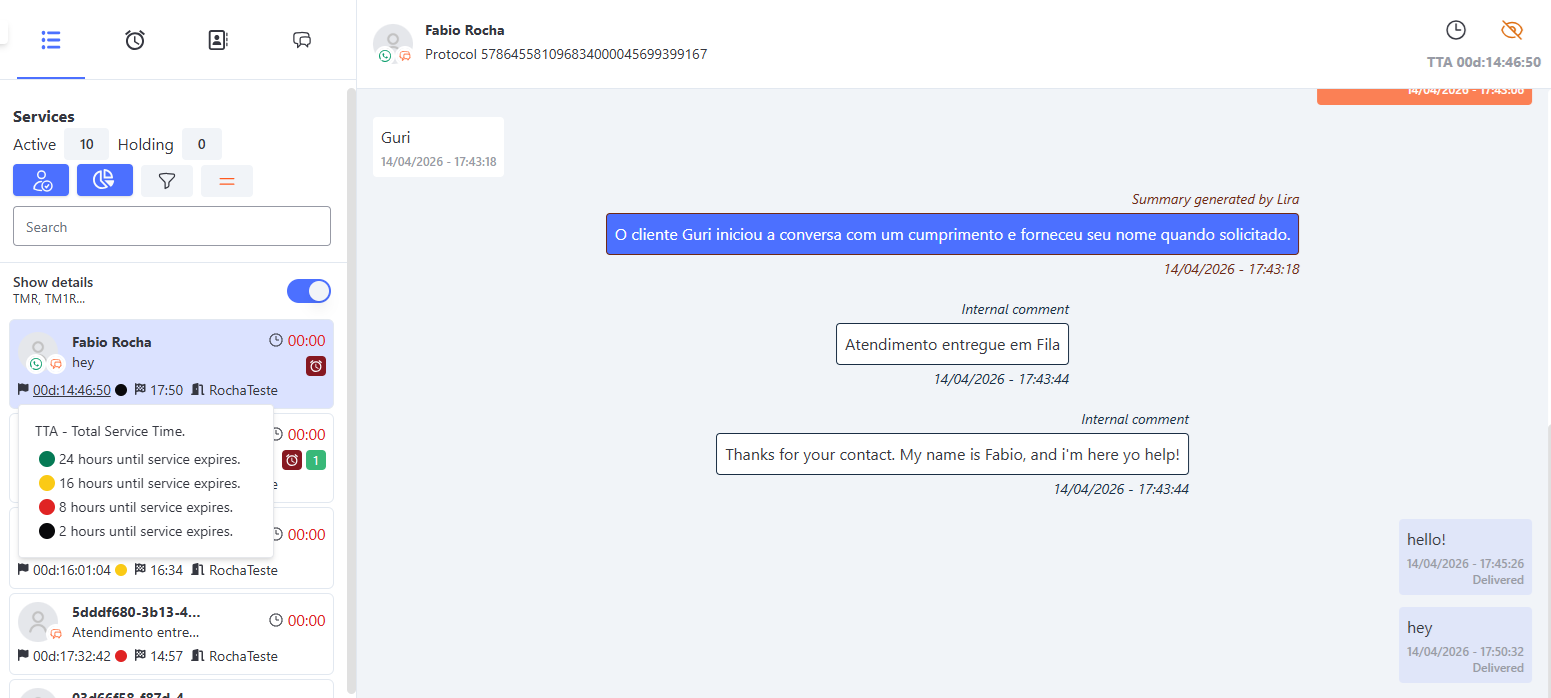Click the Guri message bubble
The width and height of the screenshot is (1551, 698).
(x=438, y=147)
